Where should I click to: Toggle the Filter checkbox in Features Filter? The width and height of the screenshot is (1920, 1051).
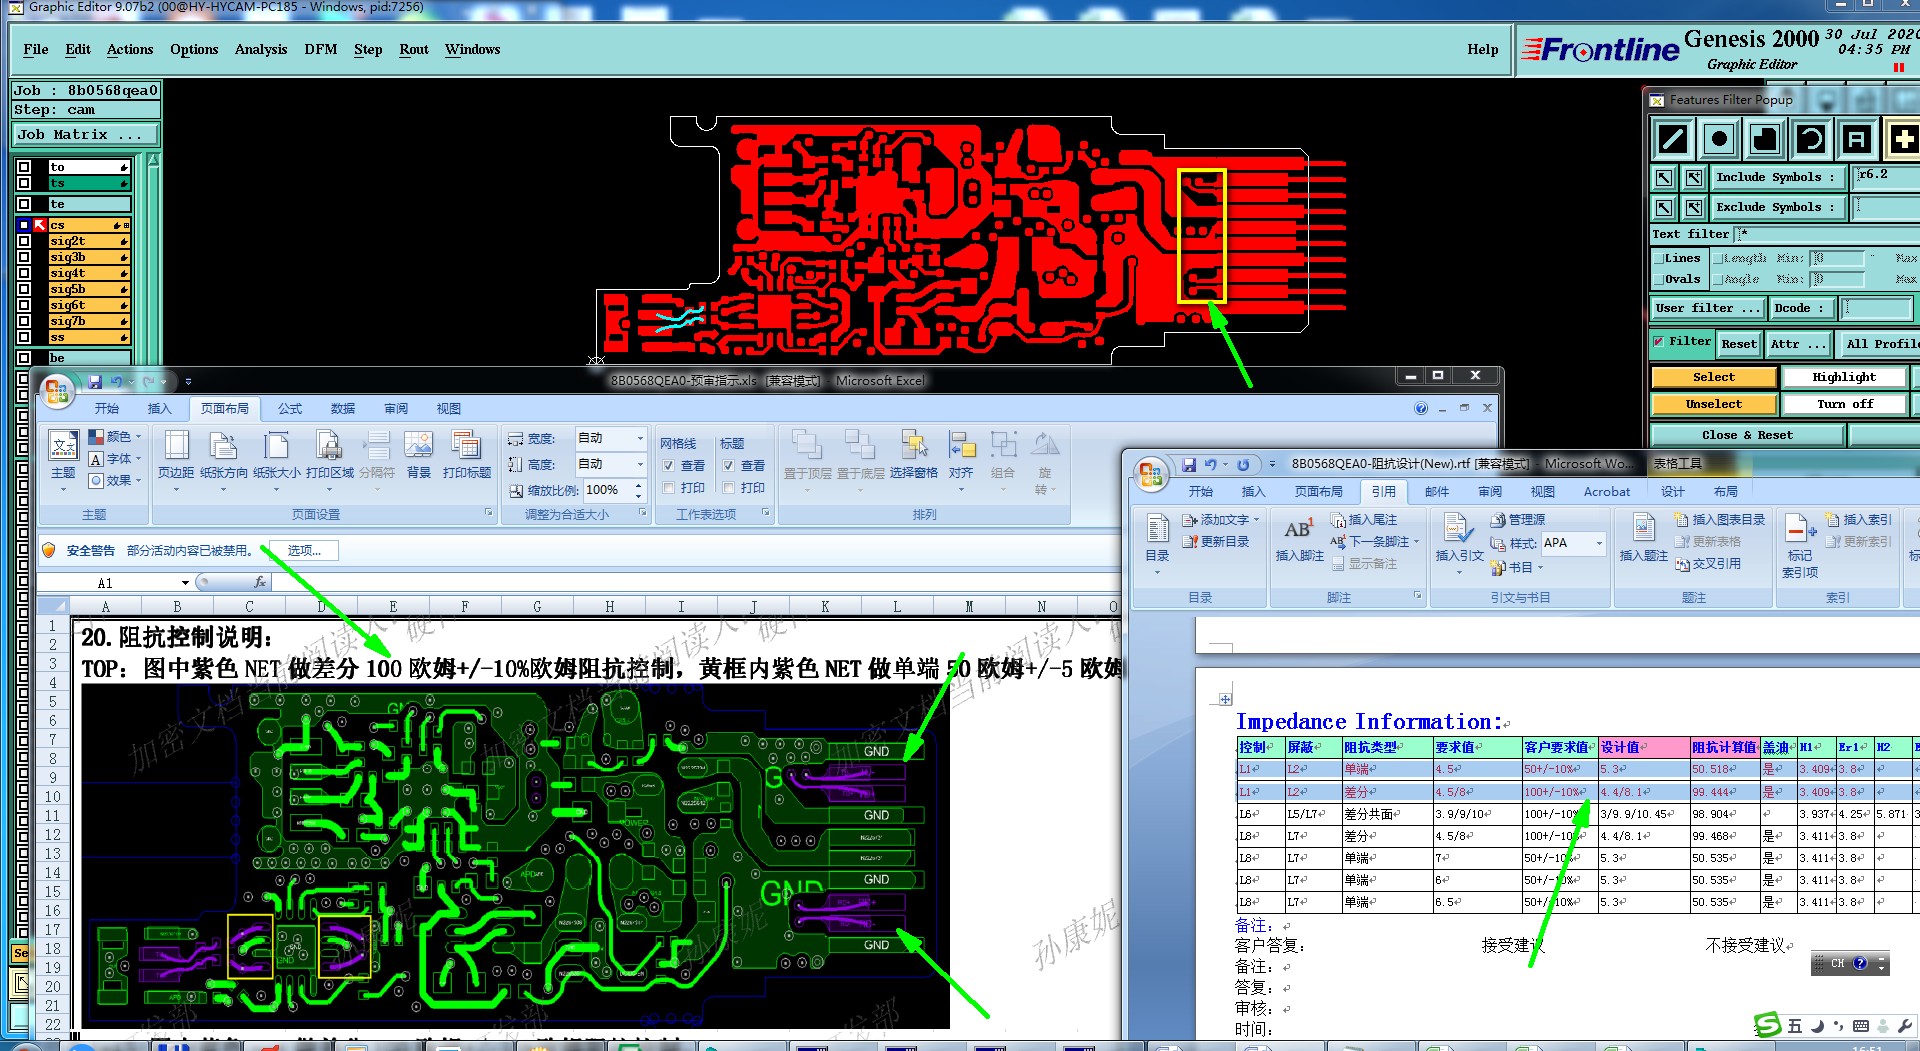(x=1659, y=342)
